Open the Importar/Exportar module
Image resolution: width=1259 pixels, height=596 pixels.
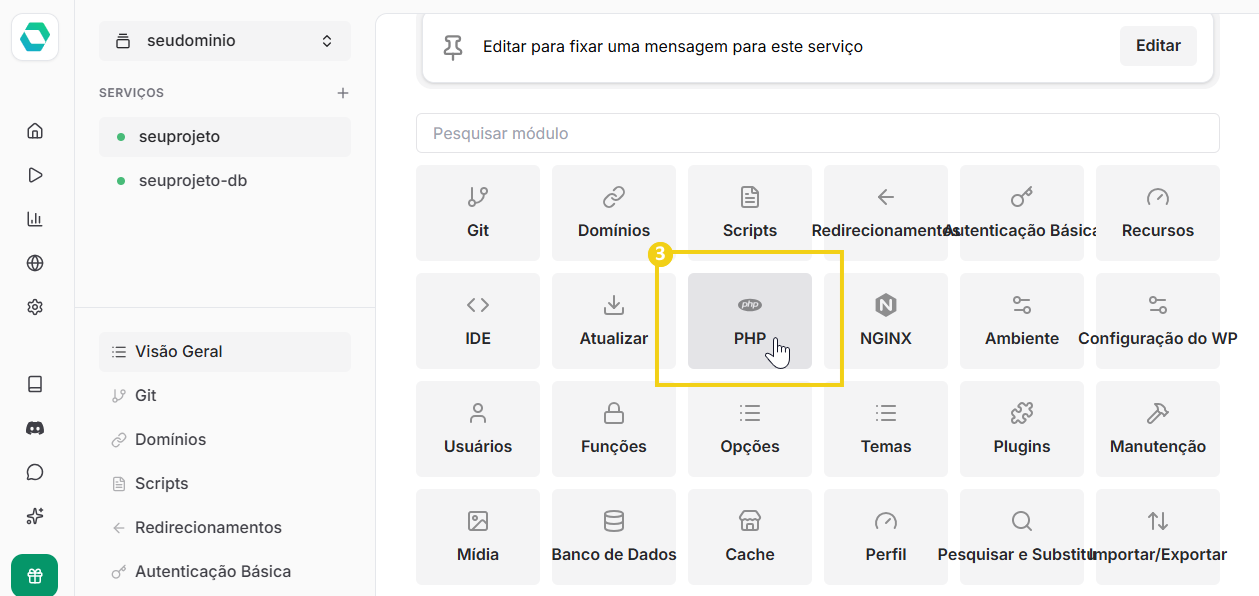click(1157, 536)
